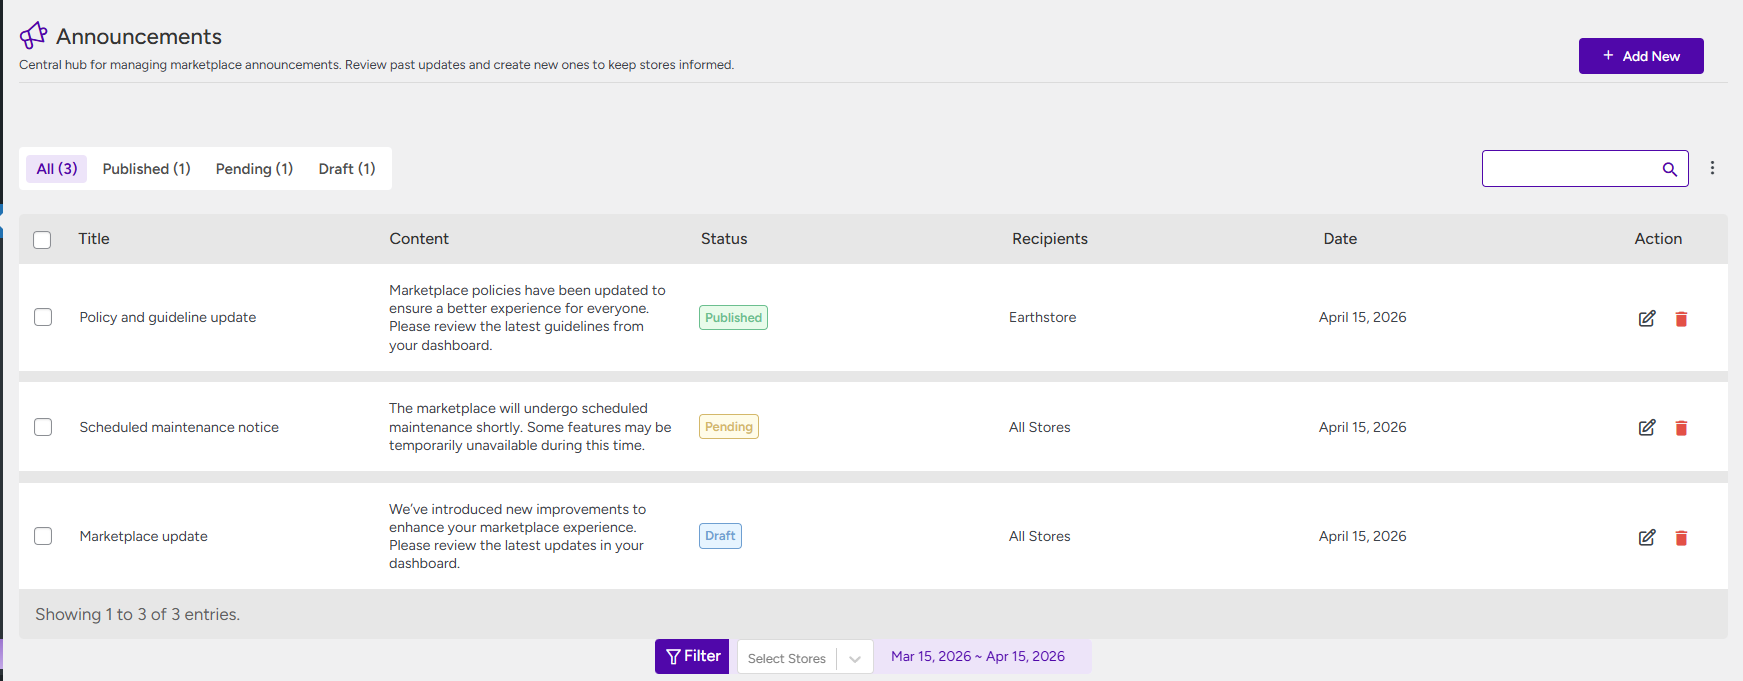Screen dimensions: 1743x681
Task: Toggle the select-all checkbox in header
Action: pyautogui.click(x=42, y=240)
